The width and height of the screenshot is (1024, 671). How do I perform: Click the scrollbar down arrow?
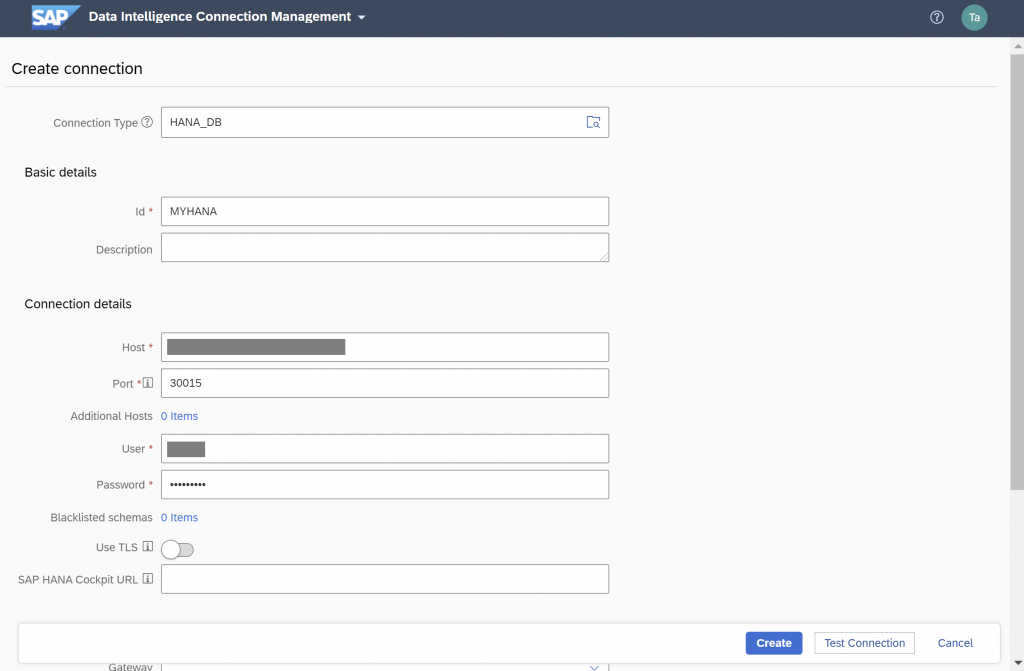point(1017,664)
